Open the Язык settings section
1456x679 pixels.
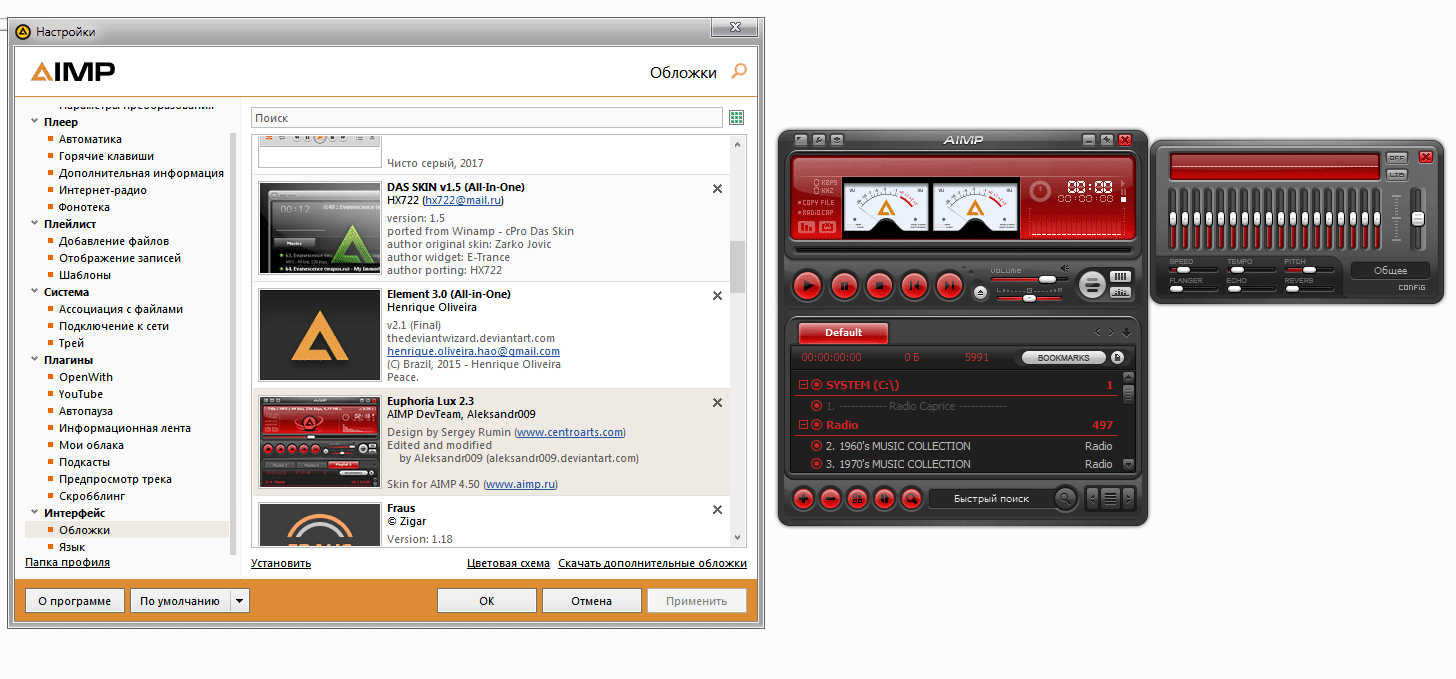tap(72, 547)
